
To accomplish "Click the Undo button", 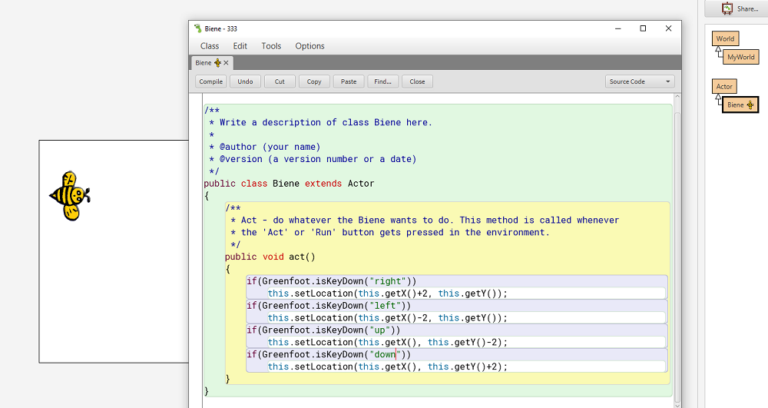I will [245, 81].
